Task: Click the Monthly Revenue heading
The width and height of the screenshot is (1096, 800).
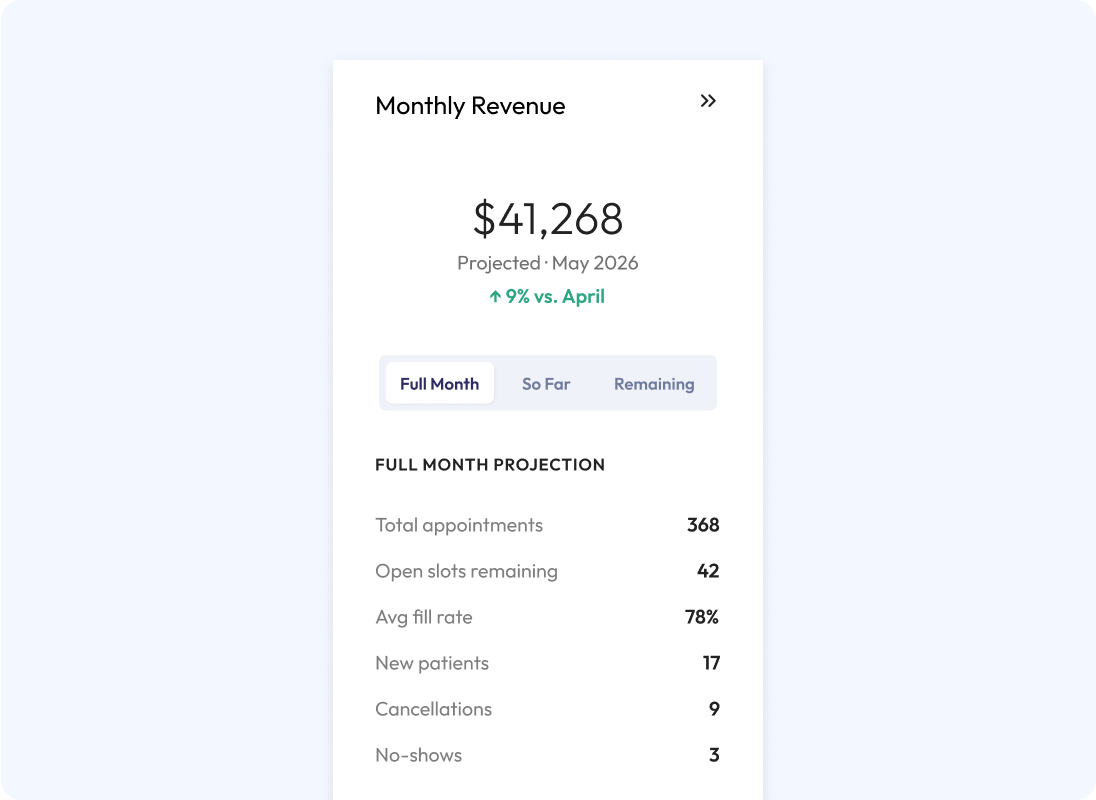Action: point(470,106)
